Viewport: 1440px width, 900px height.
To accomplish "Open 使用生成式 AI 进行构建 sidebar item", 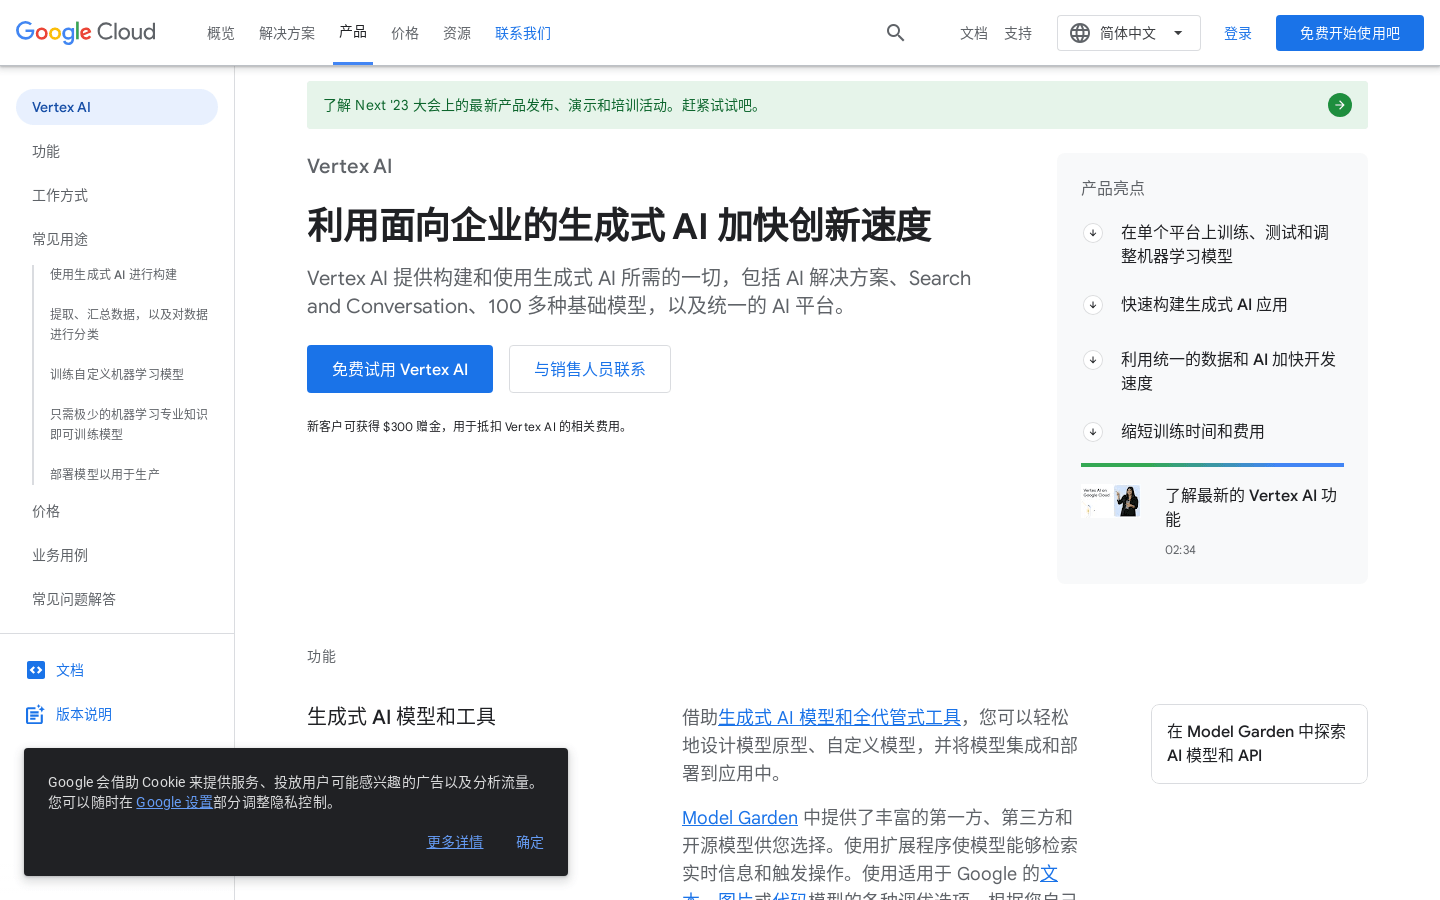I will (x=114, y=274).
